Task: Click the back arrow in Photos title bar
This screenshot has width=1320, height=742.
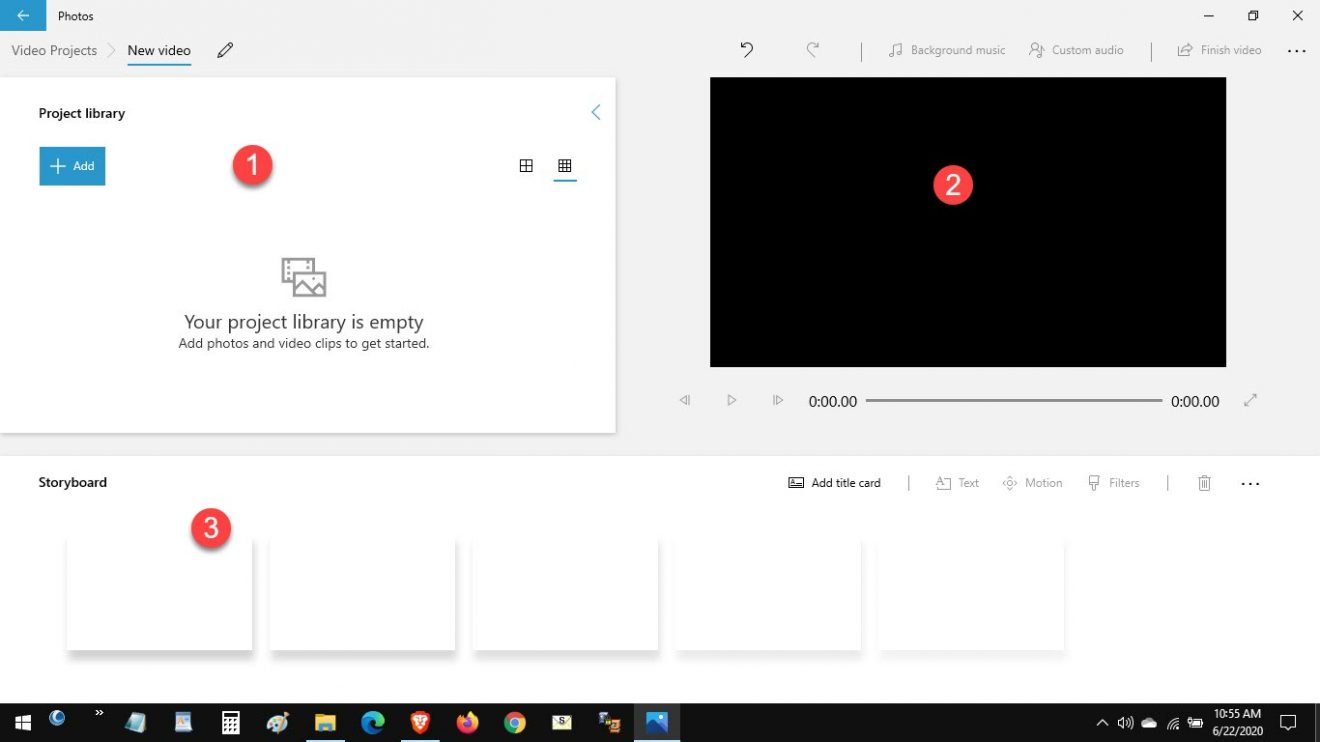Action: [x=23, y=16]
